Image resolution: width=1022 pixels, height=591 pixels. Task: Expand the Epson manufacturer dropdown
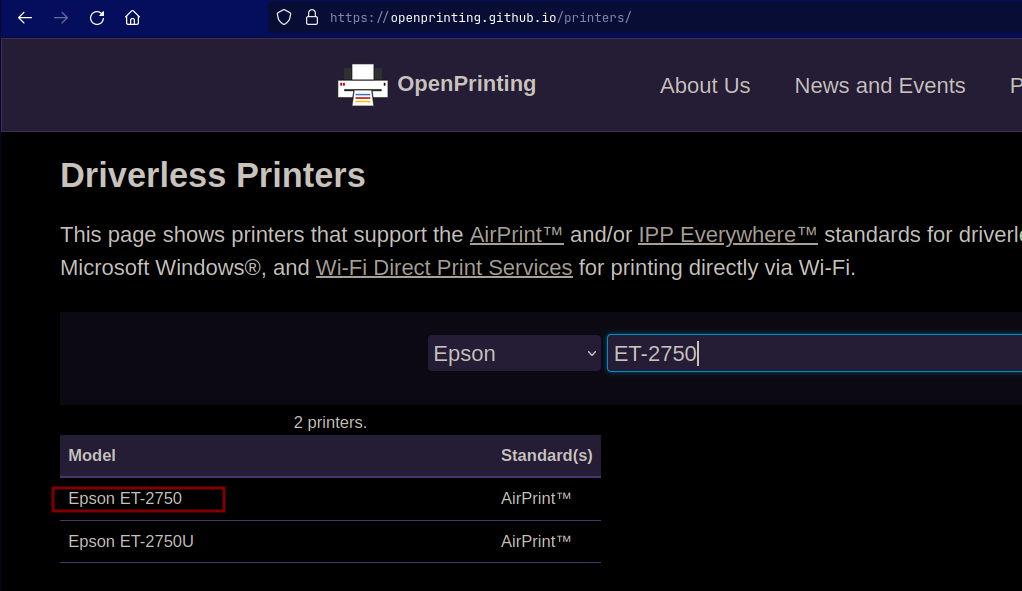pos(514,353)
